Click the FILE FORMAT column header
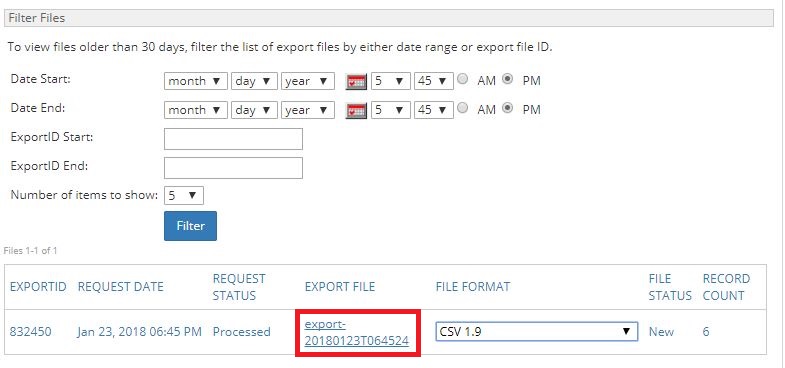785x368 pixels. point(473,287)
